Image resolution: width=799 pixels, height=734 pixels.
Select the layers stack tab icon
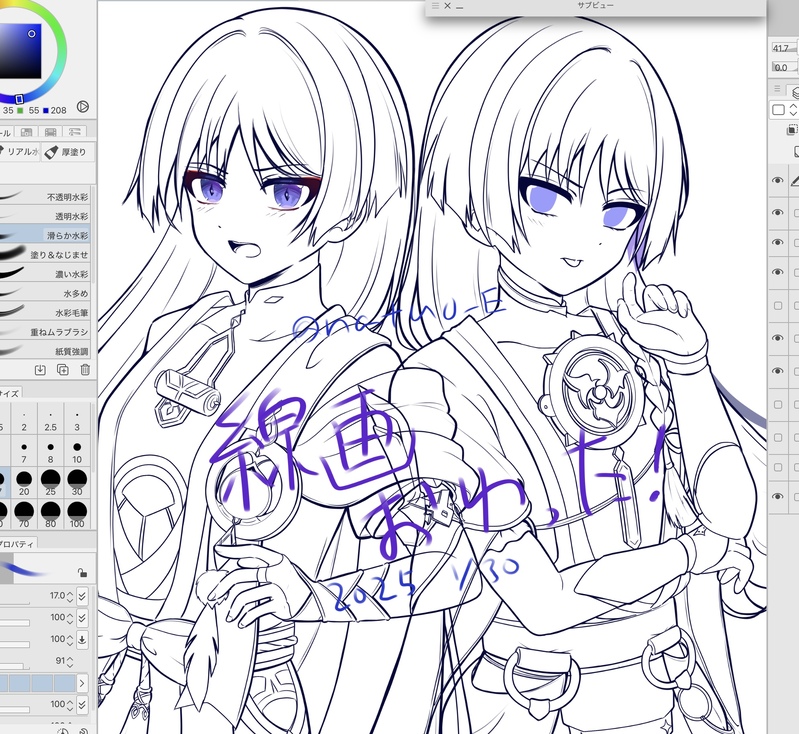pyautogui.click(x=795, y=91)
